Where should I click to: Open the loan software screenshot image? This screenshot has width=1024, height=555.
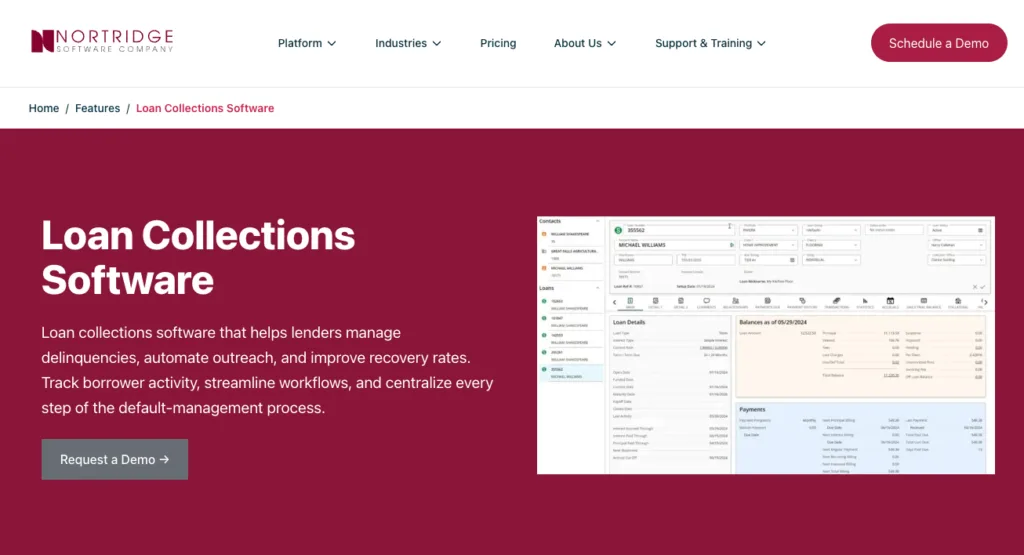coord(765,345)
